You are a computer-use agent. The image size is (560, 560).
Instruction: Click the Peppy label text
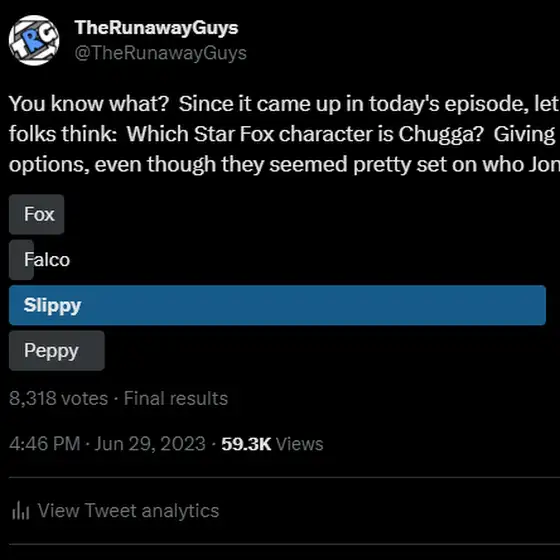(51, 351)
